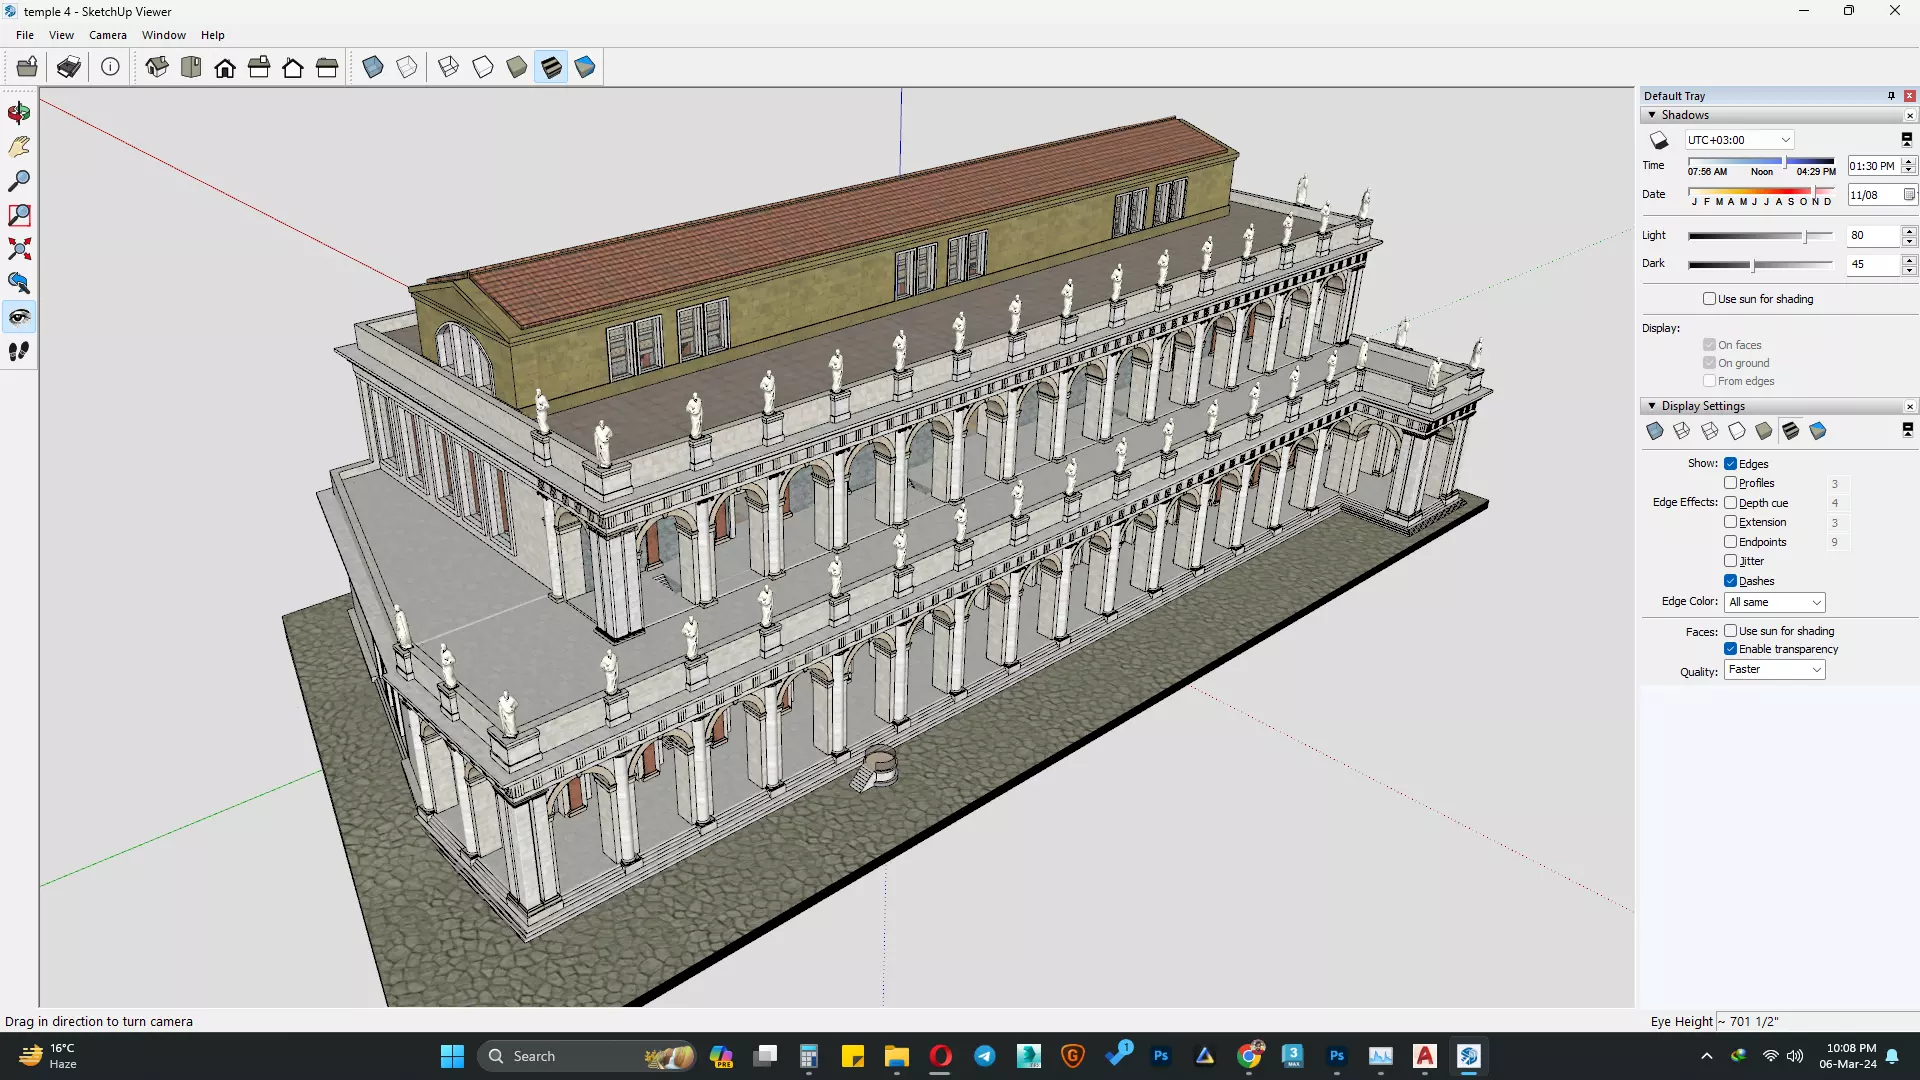
Task: Open the Camera menu
Action: coord(107,35)
